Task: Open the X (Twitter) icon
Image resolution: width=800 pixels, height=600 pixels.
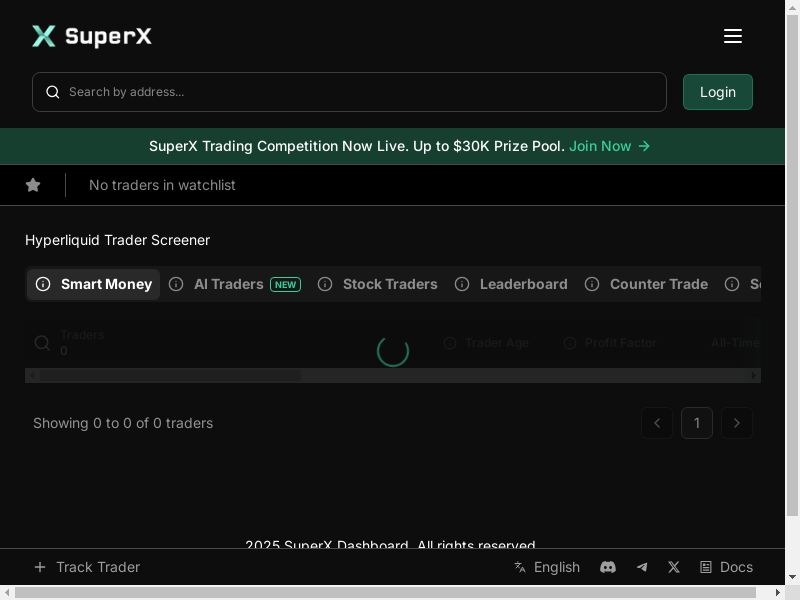Action: click(x=674, y=567)
